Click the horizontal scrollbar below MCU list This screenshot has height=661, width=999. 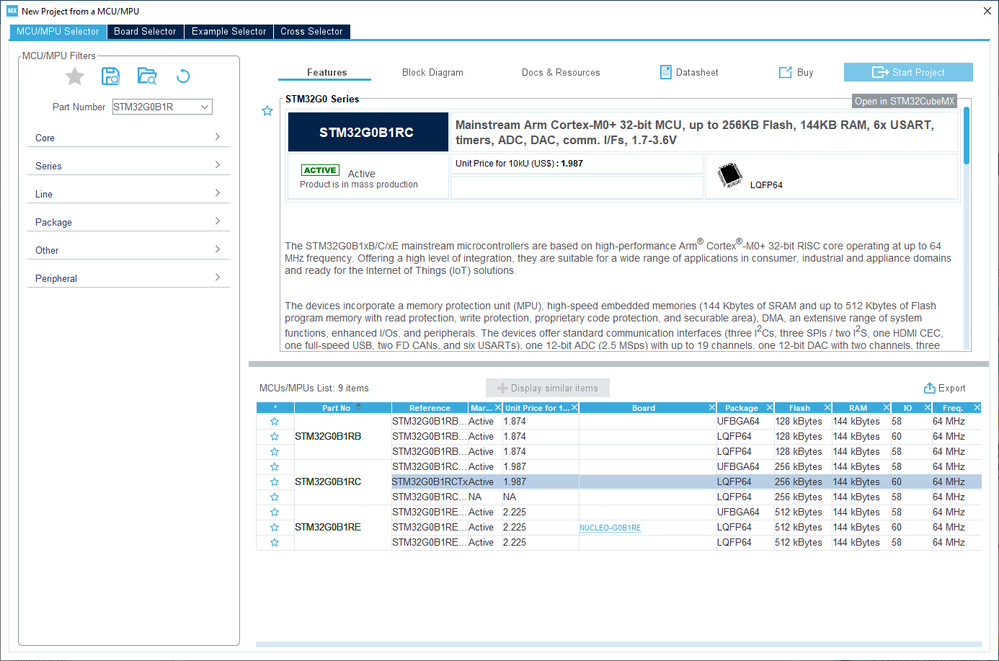[618, 644]
